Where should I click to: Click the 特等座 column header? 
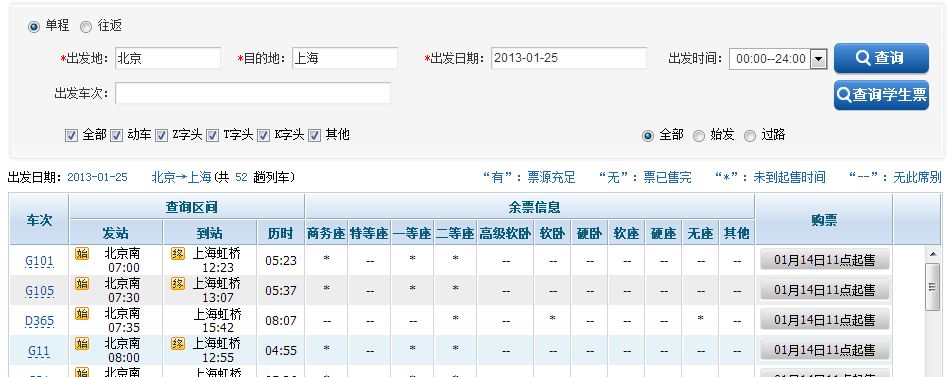(369, 233)
